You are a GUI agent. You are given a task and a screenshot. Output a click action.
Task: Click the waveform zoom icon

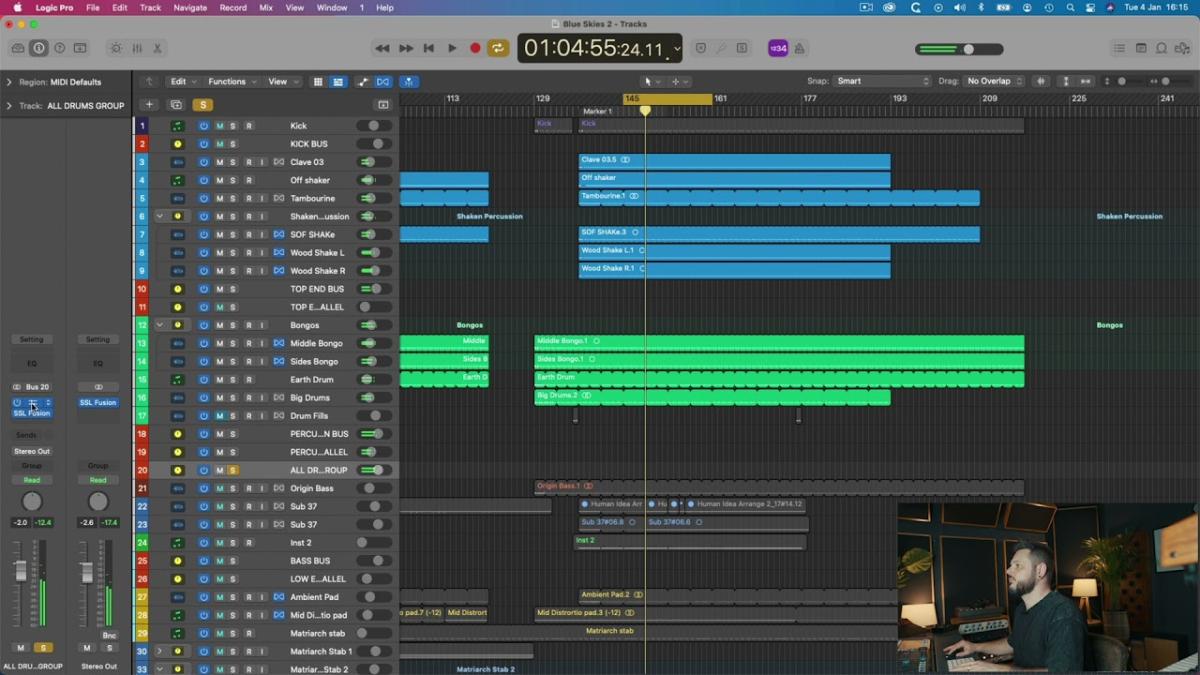[1041, 81]
